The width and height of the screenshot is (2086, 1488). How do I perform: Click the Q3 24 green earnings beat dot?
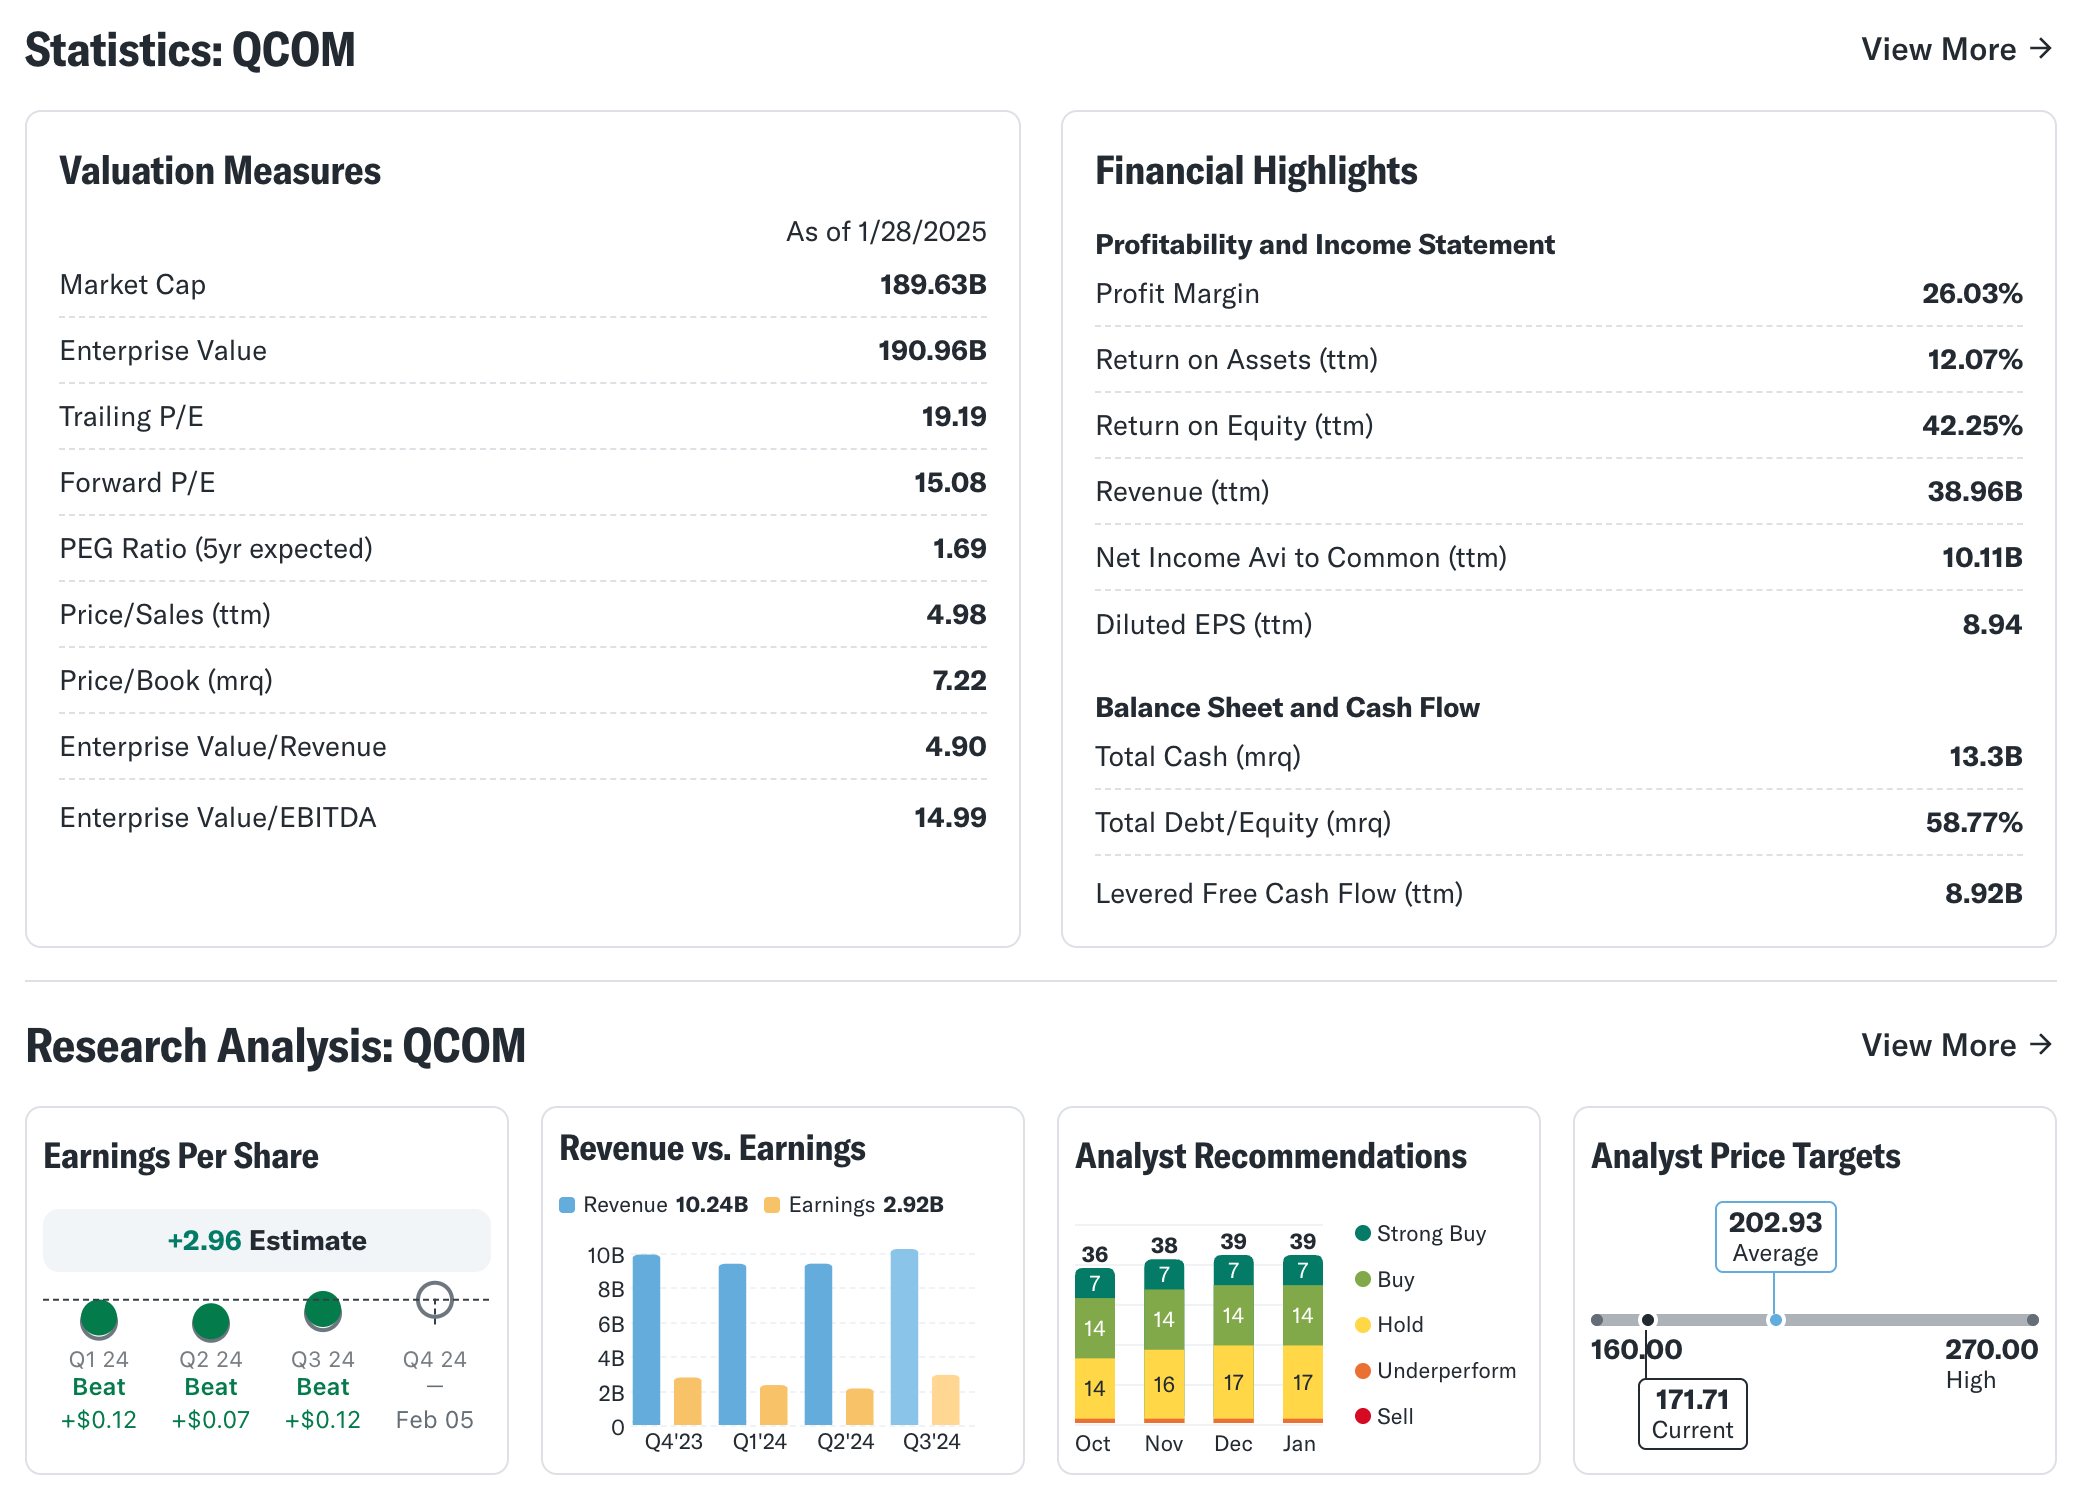point(323,1310)
